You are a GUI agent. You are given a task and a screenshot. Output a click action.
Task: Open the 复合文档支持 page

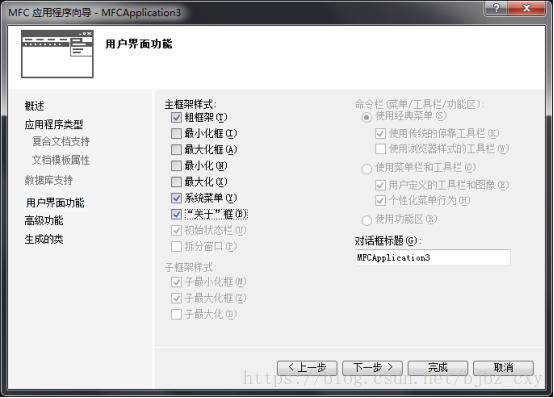pos(61,141)
